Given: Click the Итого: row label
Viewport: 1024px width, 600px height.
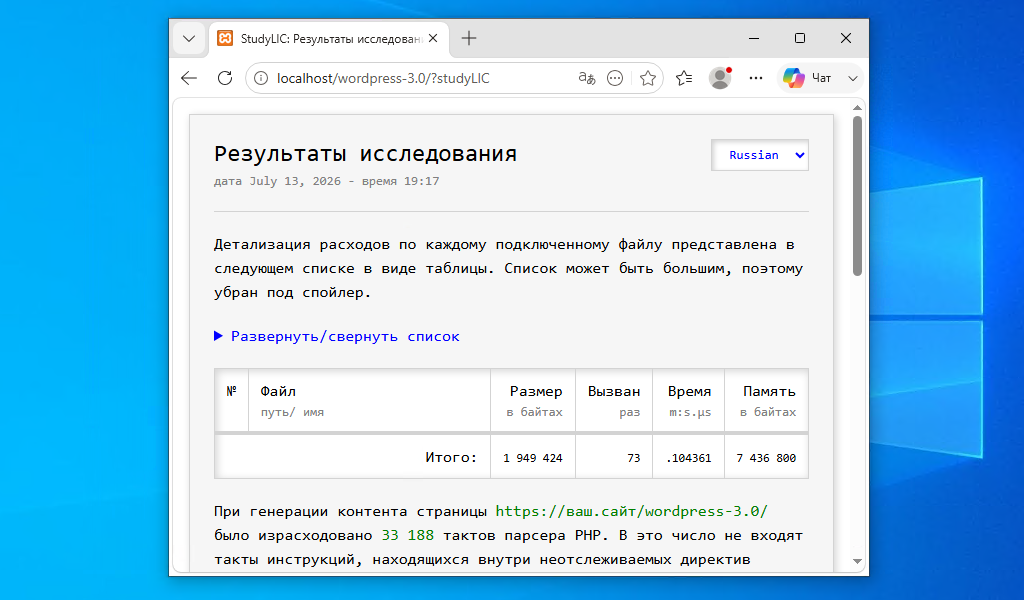Looking at the screenshot, I should click(451, 458).
